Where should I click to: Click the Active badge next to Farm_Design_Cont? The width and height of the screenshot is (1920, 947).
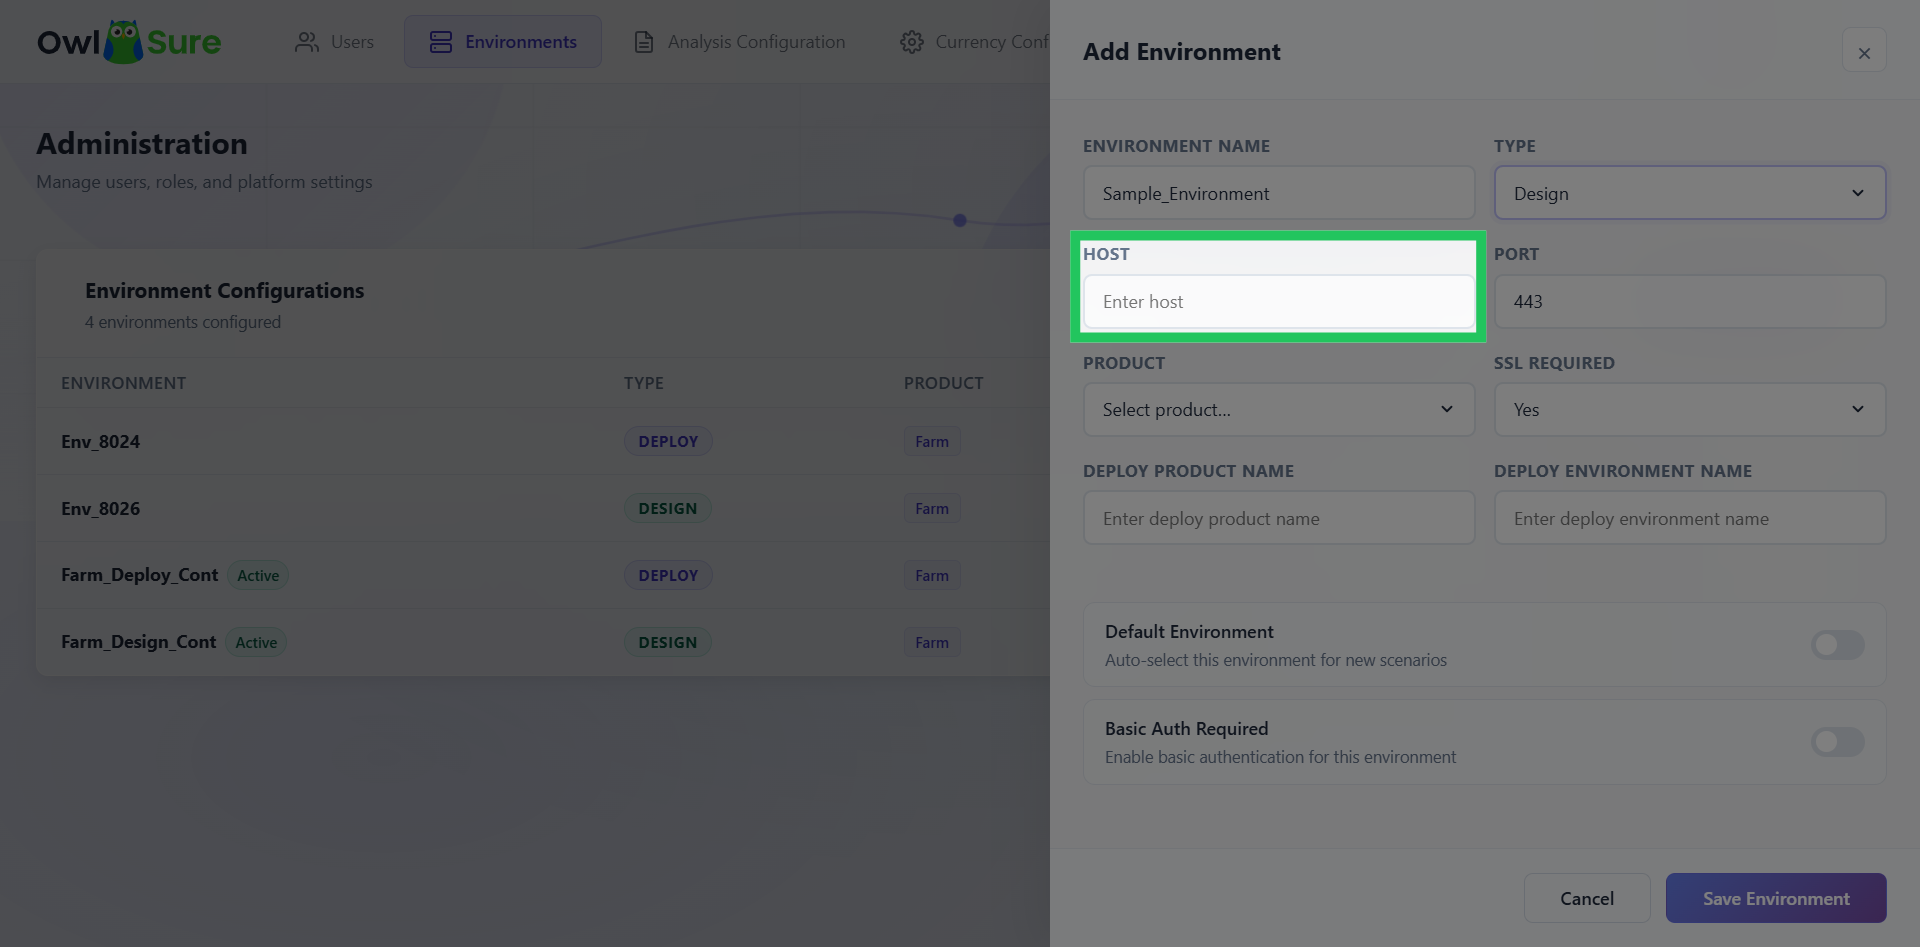pyautogui.click(x=256, y=643)
